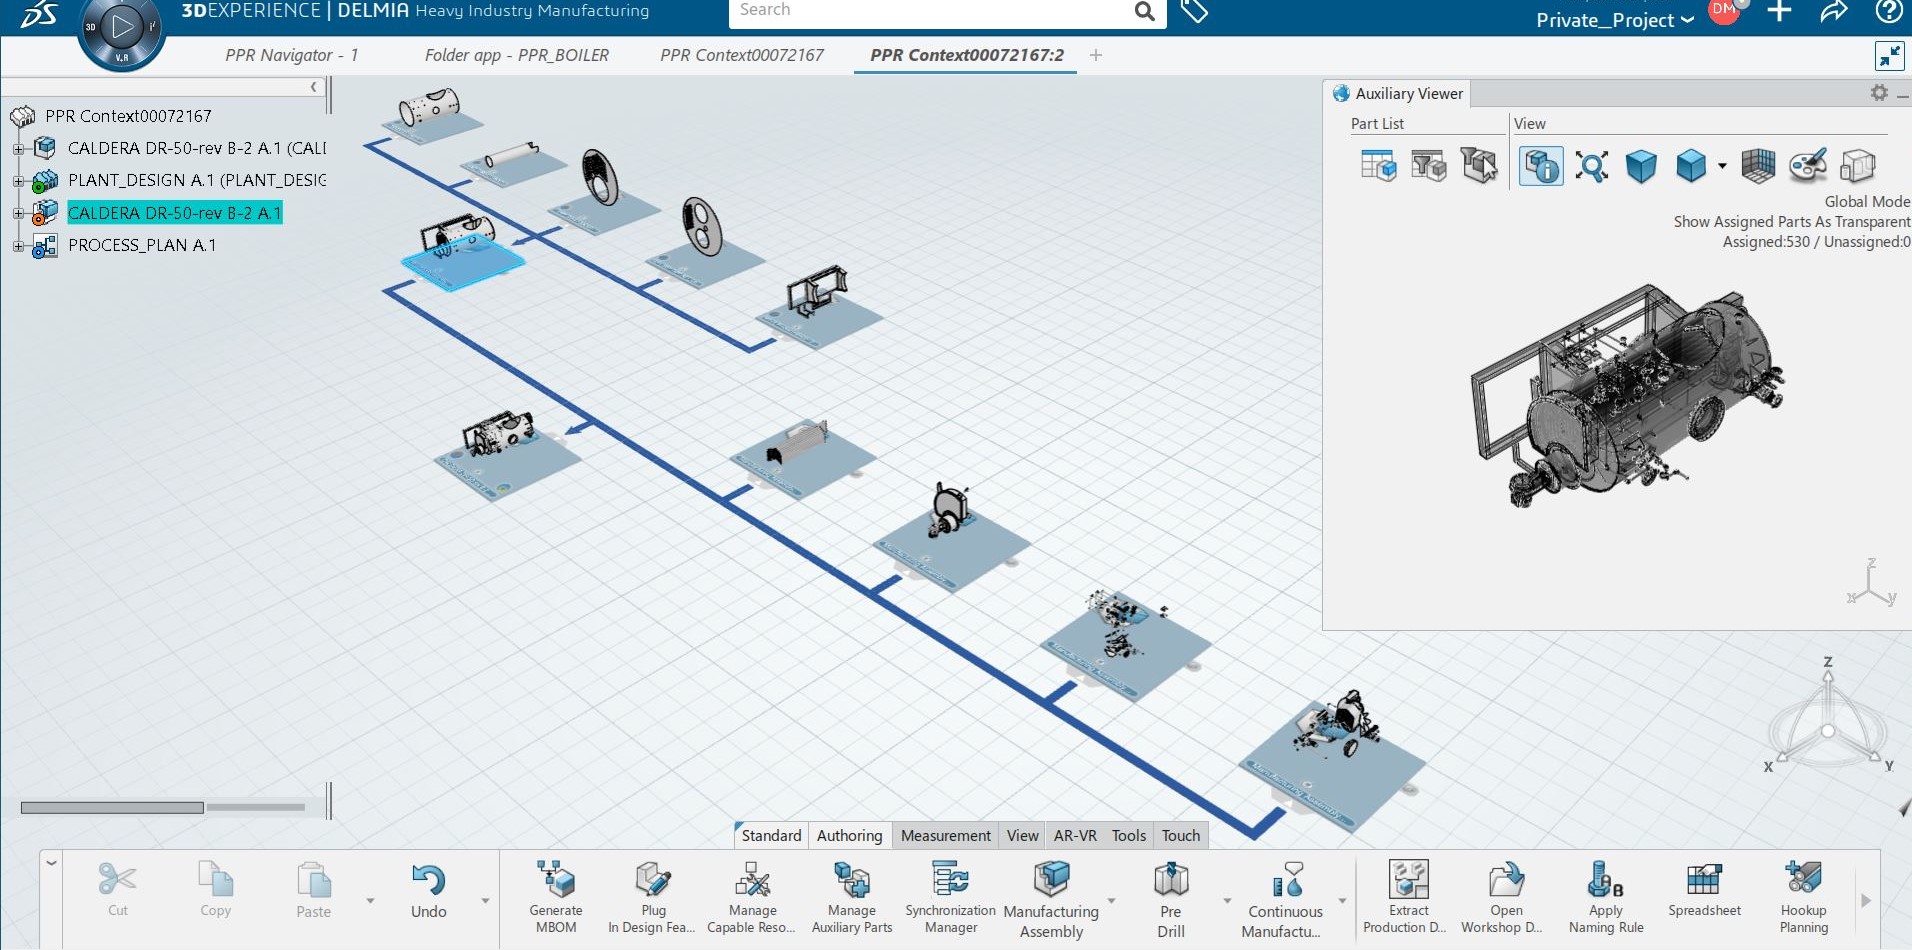
Task: Open Continuous Manufactu... dropdown arrow
Action: pyautogui.click(x=1342, y=901)
